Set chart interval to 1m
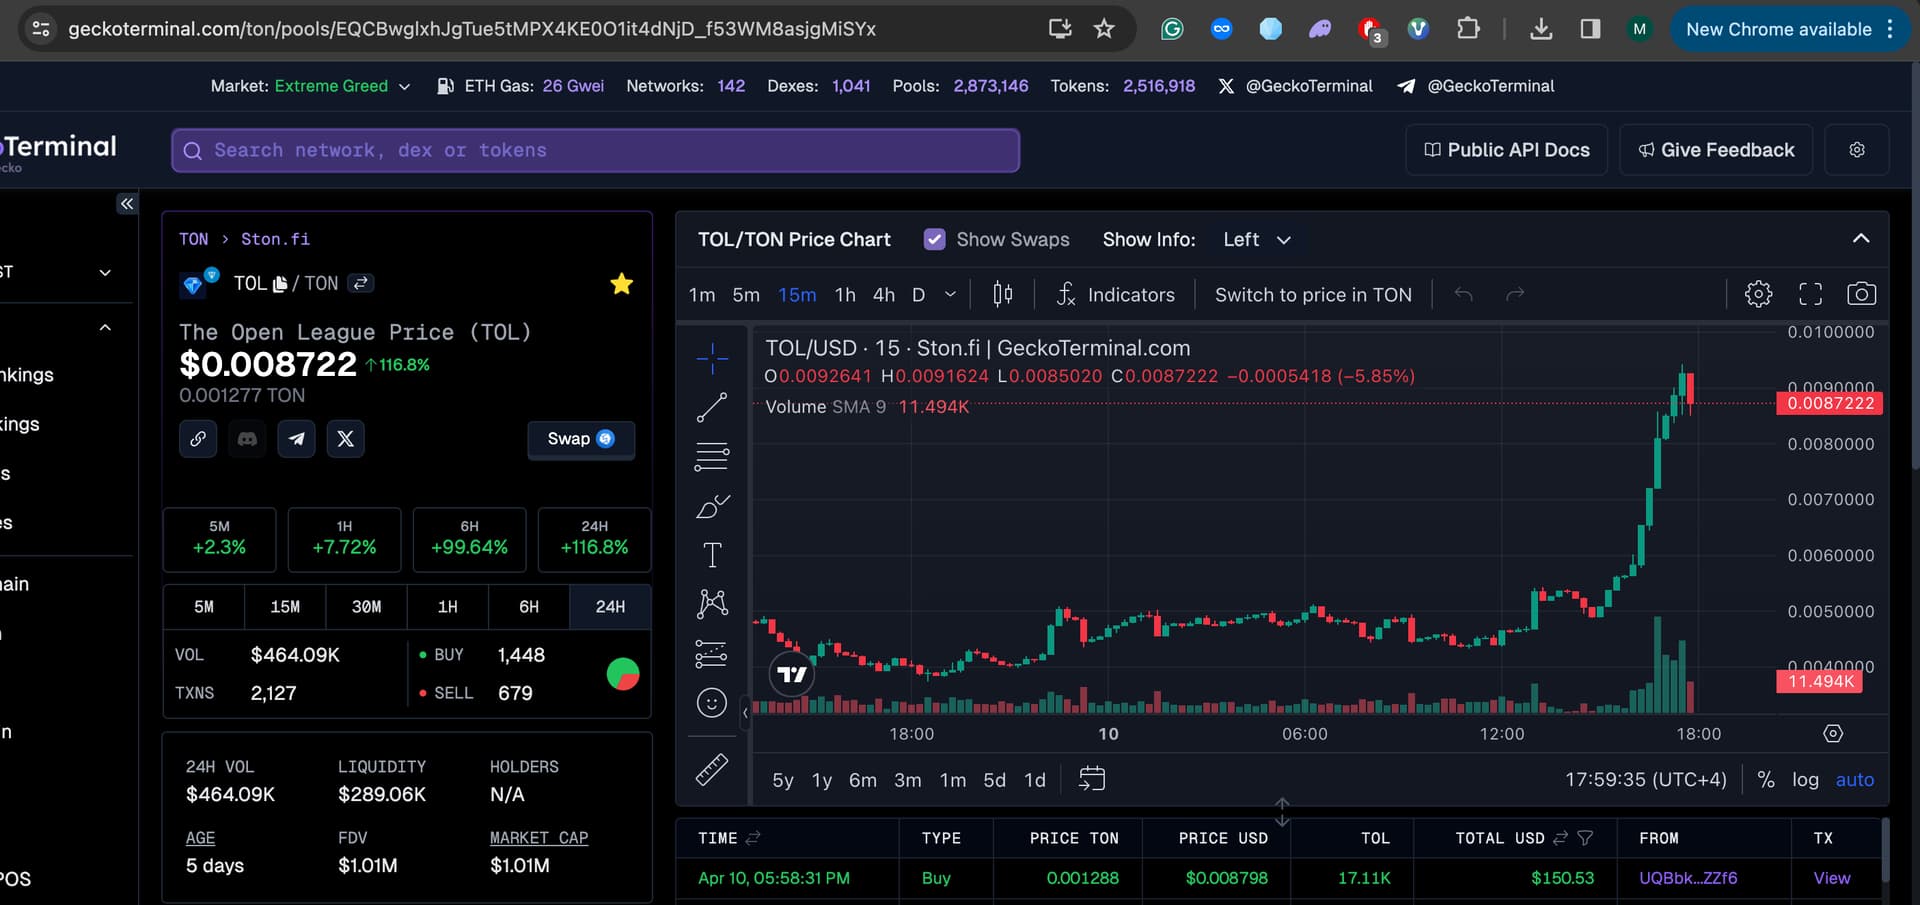 [702, 294]
